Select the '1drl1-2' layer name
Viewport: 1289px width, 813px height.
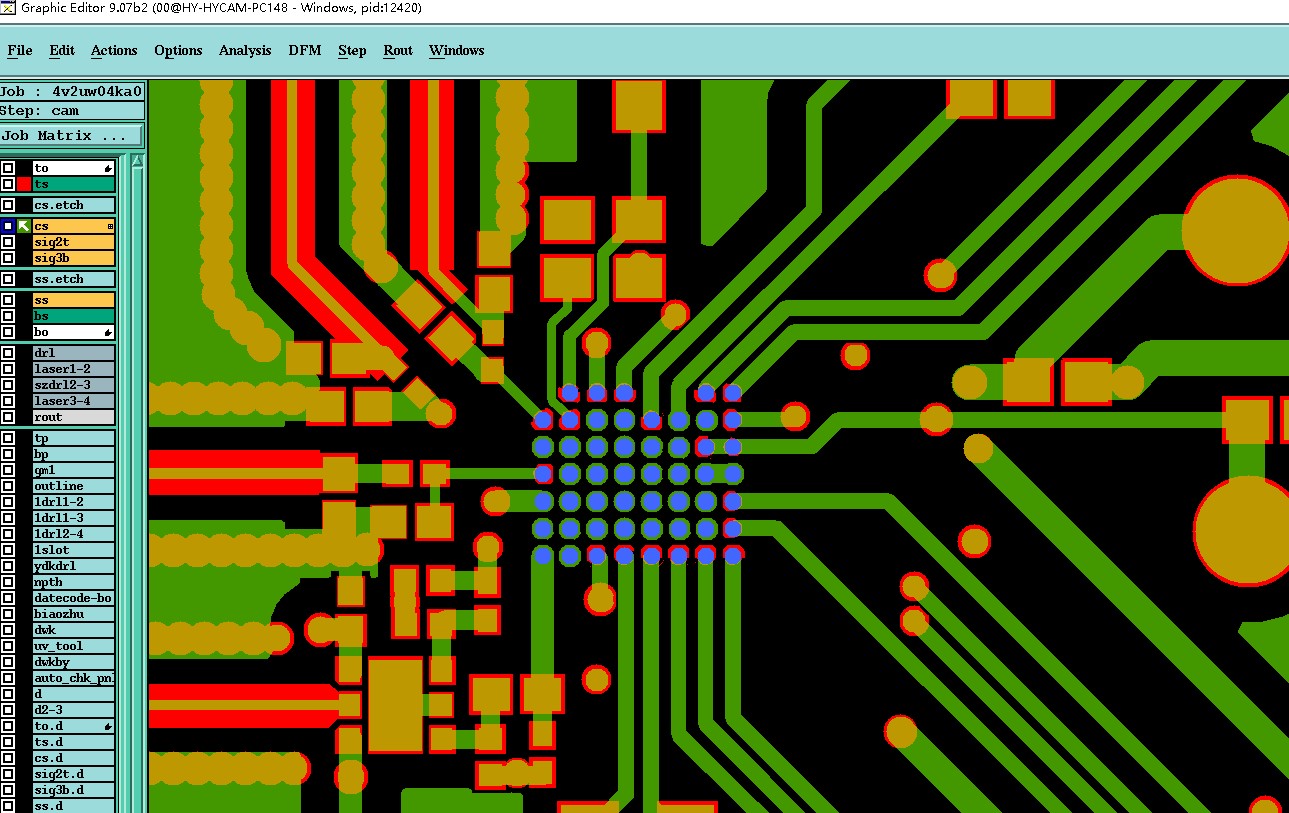[74, 502]
